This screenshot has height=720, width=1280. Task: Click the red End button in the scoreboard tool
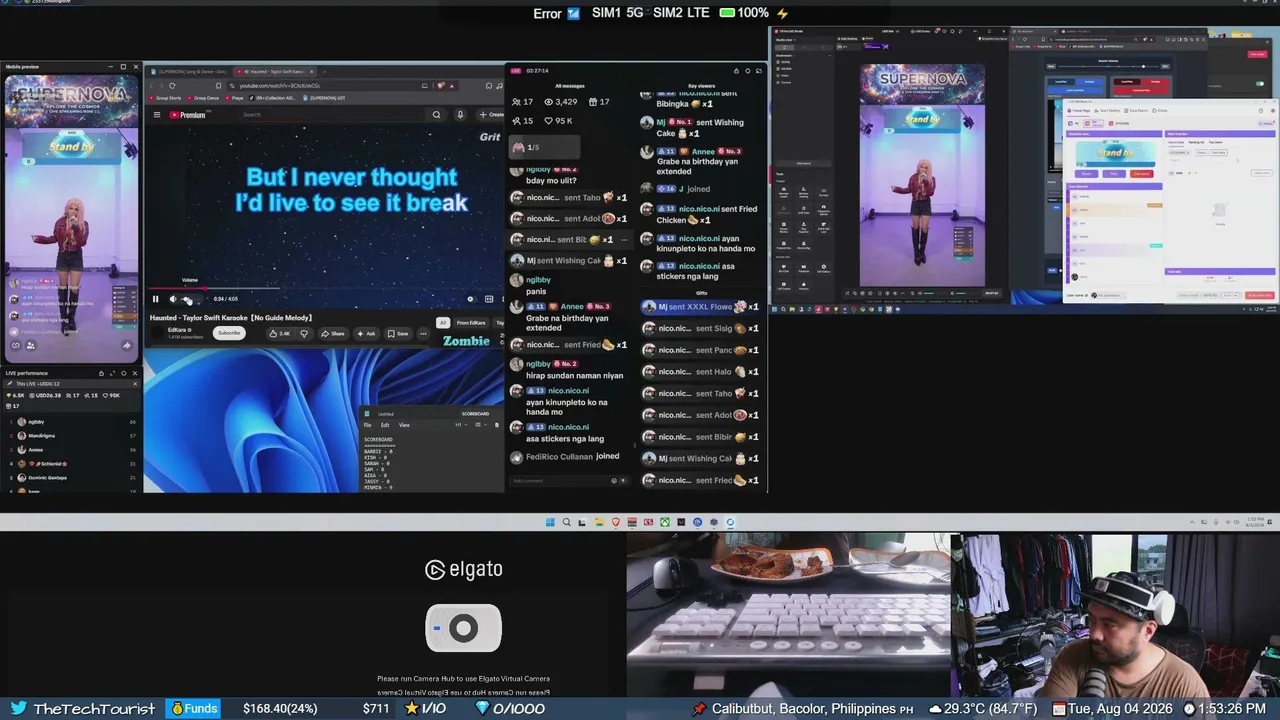click(1142, 174)
